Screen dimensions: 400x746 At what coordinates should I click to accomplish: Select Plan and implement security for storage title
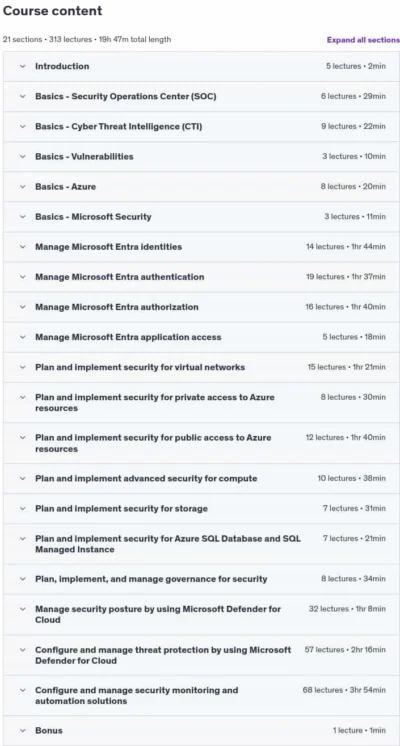click(x=121, y=509)
